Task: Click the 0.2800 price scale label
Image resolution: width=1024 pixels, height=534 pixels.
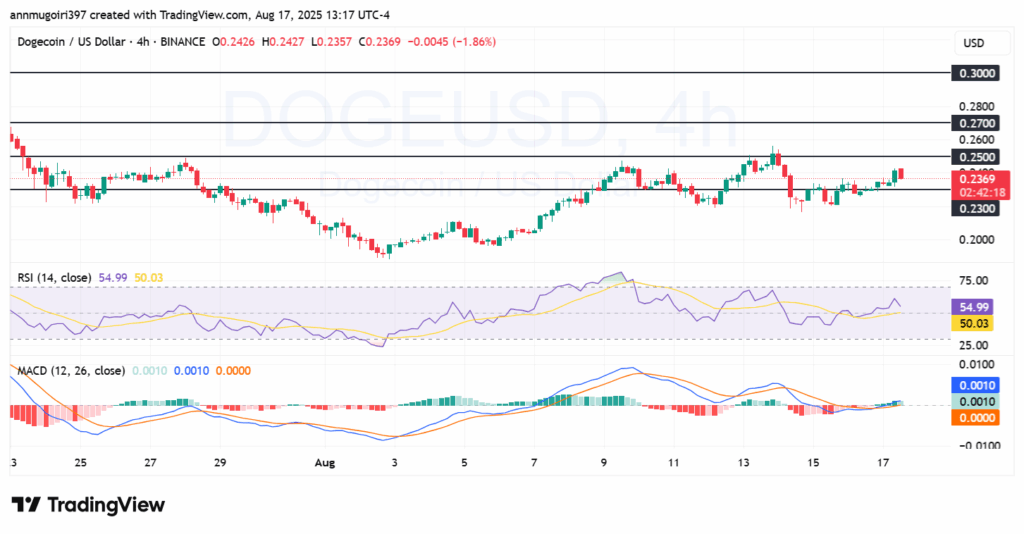Action: click(976, 106)
